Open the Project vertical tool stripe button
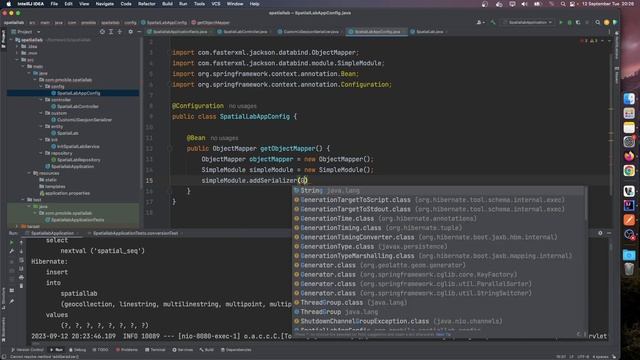Image resolution: width=640 pixels, height=360 pixels. click(x=4, y=39)
